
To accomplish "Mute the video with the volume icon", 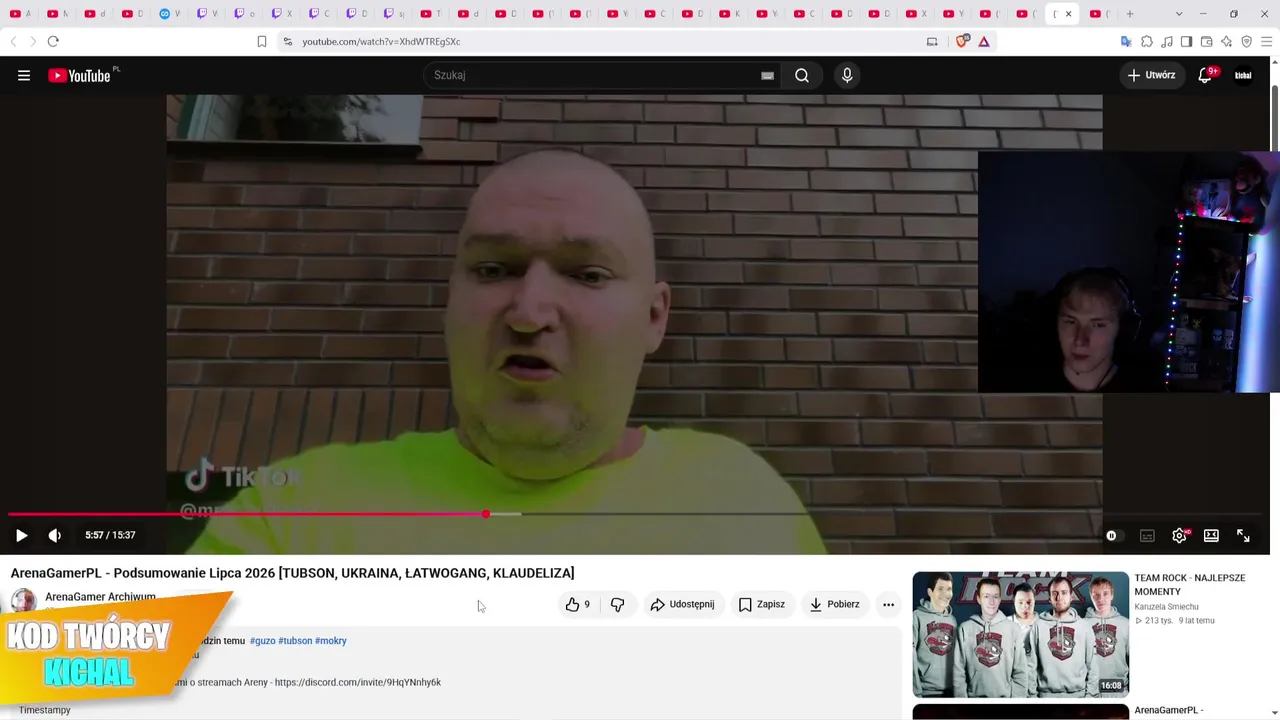I will click(55, 535).
